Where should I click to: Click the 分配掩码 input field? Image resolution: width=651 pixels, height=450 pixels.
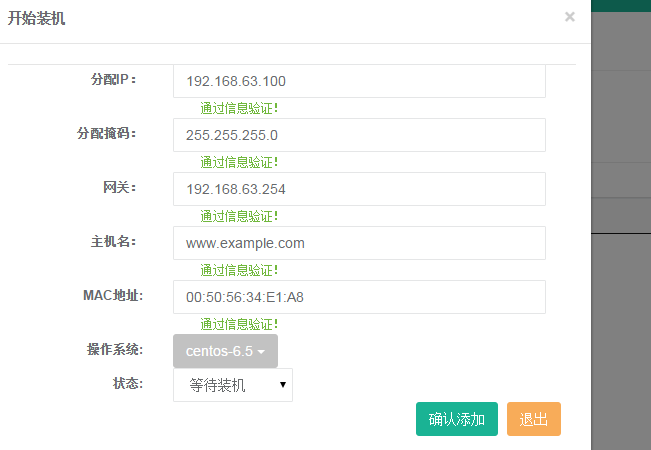(359, 135)
